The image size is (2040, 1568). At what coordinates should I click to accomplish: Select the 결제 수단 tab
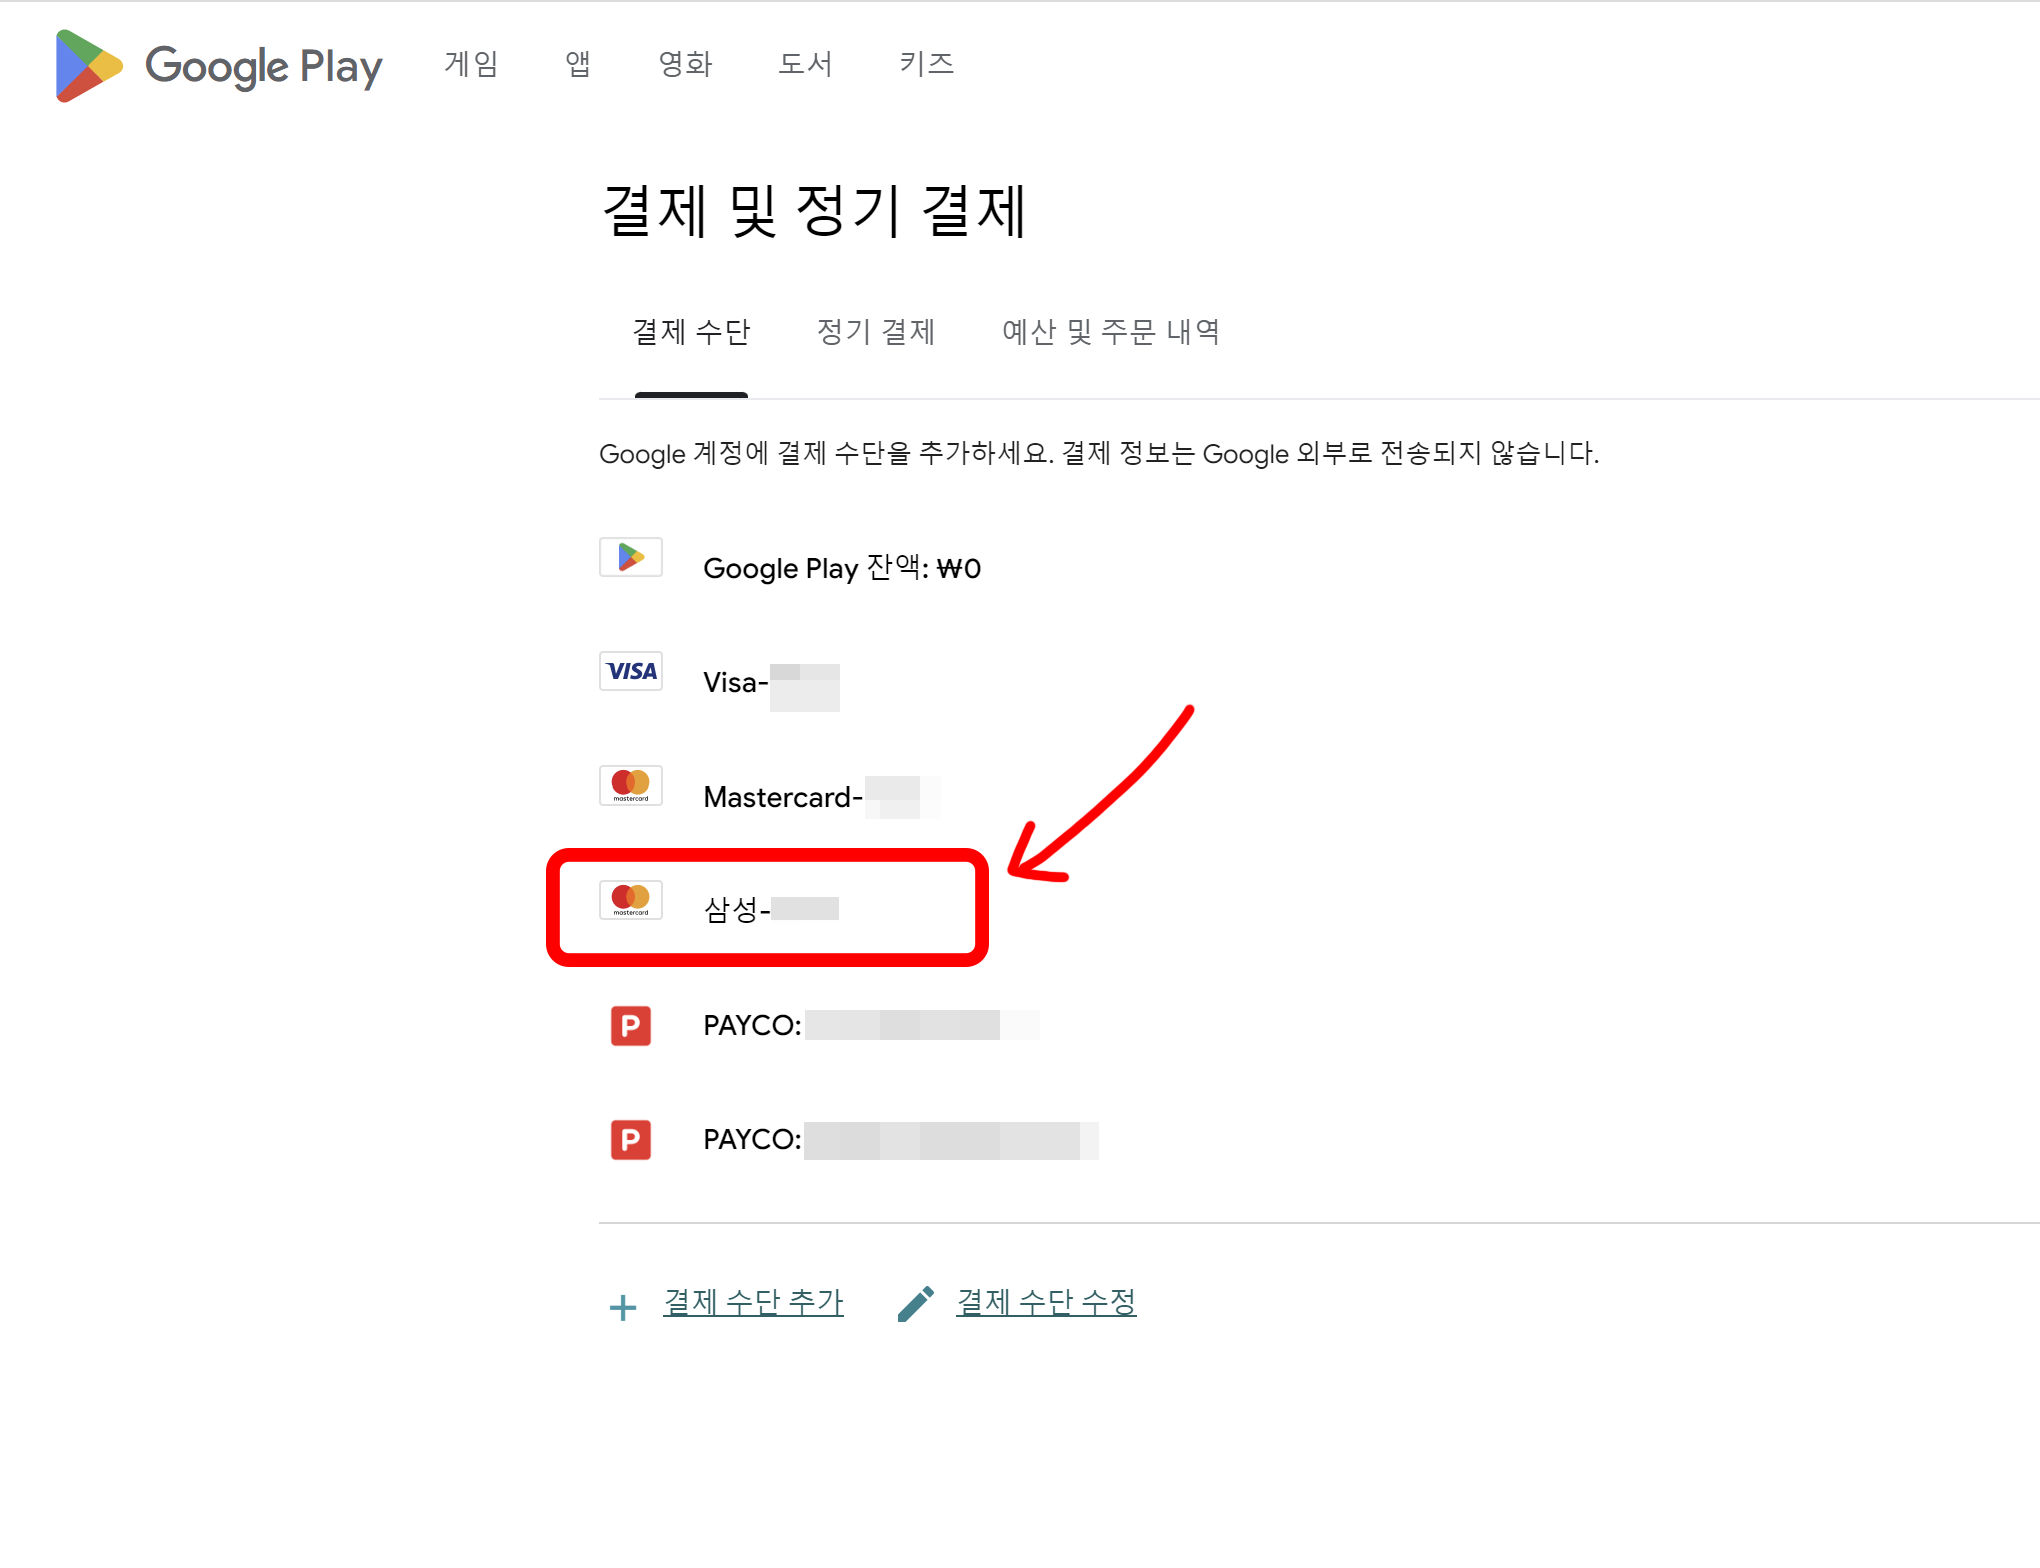[691, 332]
